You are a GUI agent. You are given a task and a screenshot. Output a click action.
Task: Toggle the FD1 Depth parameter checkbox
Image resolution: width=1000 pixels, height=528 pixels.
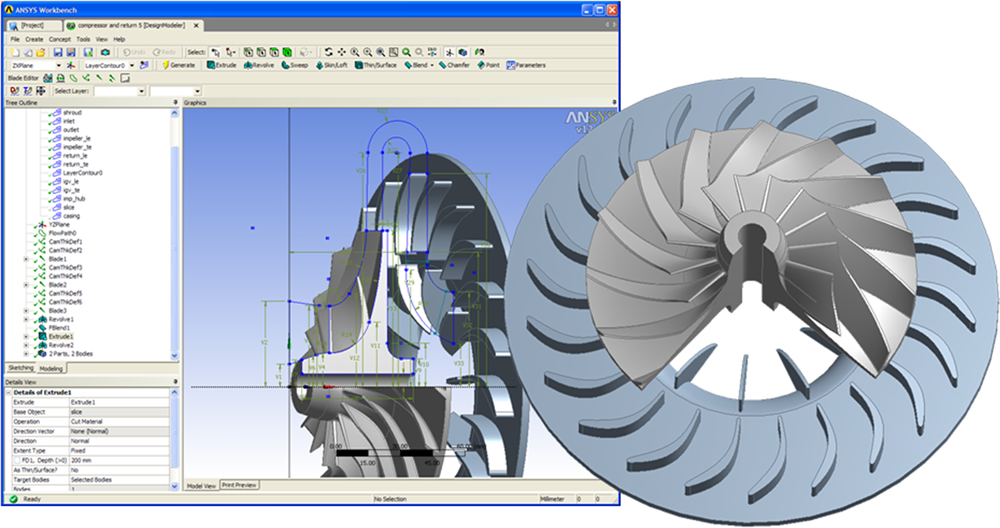[17, 460]
